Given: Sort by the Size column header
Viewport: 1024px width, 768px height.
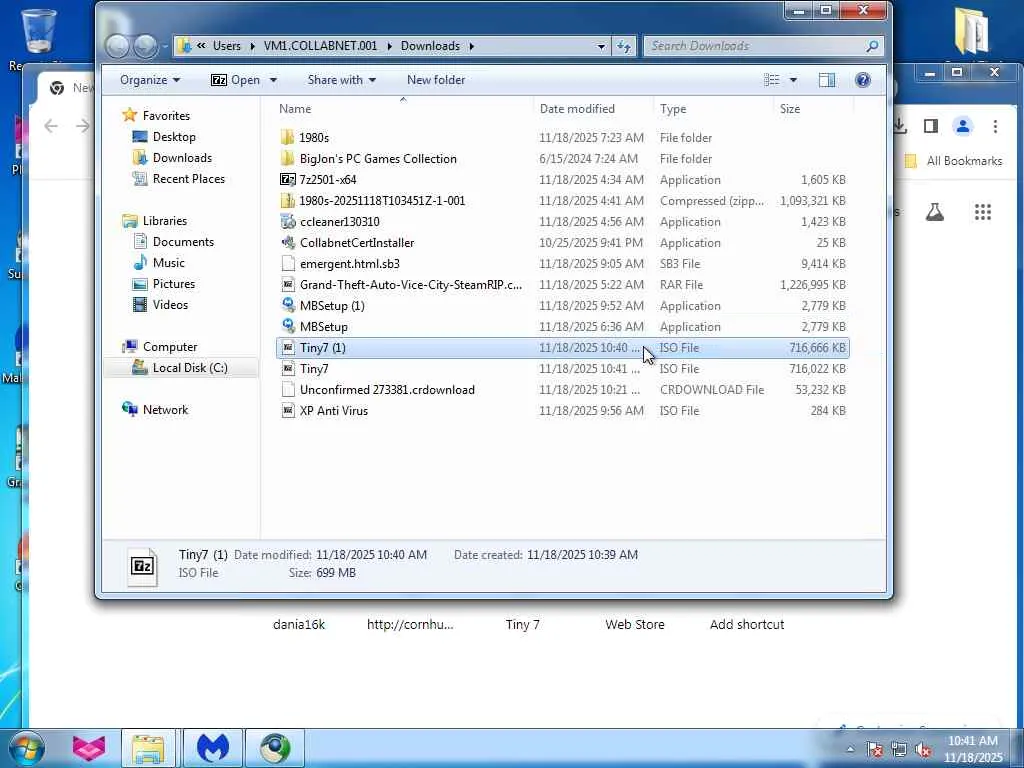Looking at the screenshot, I should 812,108.
